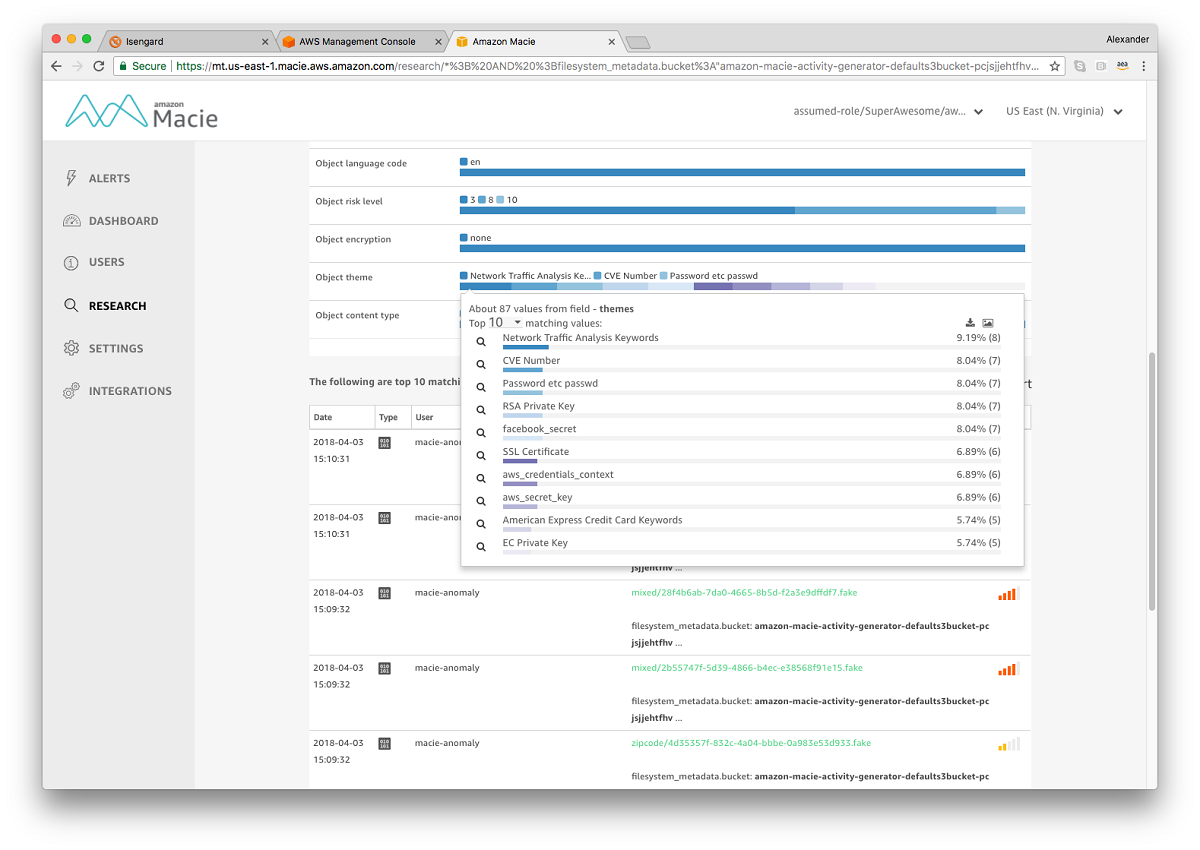Open mixed/2b55747f-5d39-4866 fake file link
Screen dimensions: 1200x850
click(x=747, y=668)
